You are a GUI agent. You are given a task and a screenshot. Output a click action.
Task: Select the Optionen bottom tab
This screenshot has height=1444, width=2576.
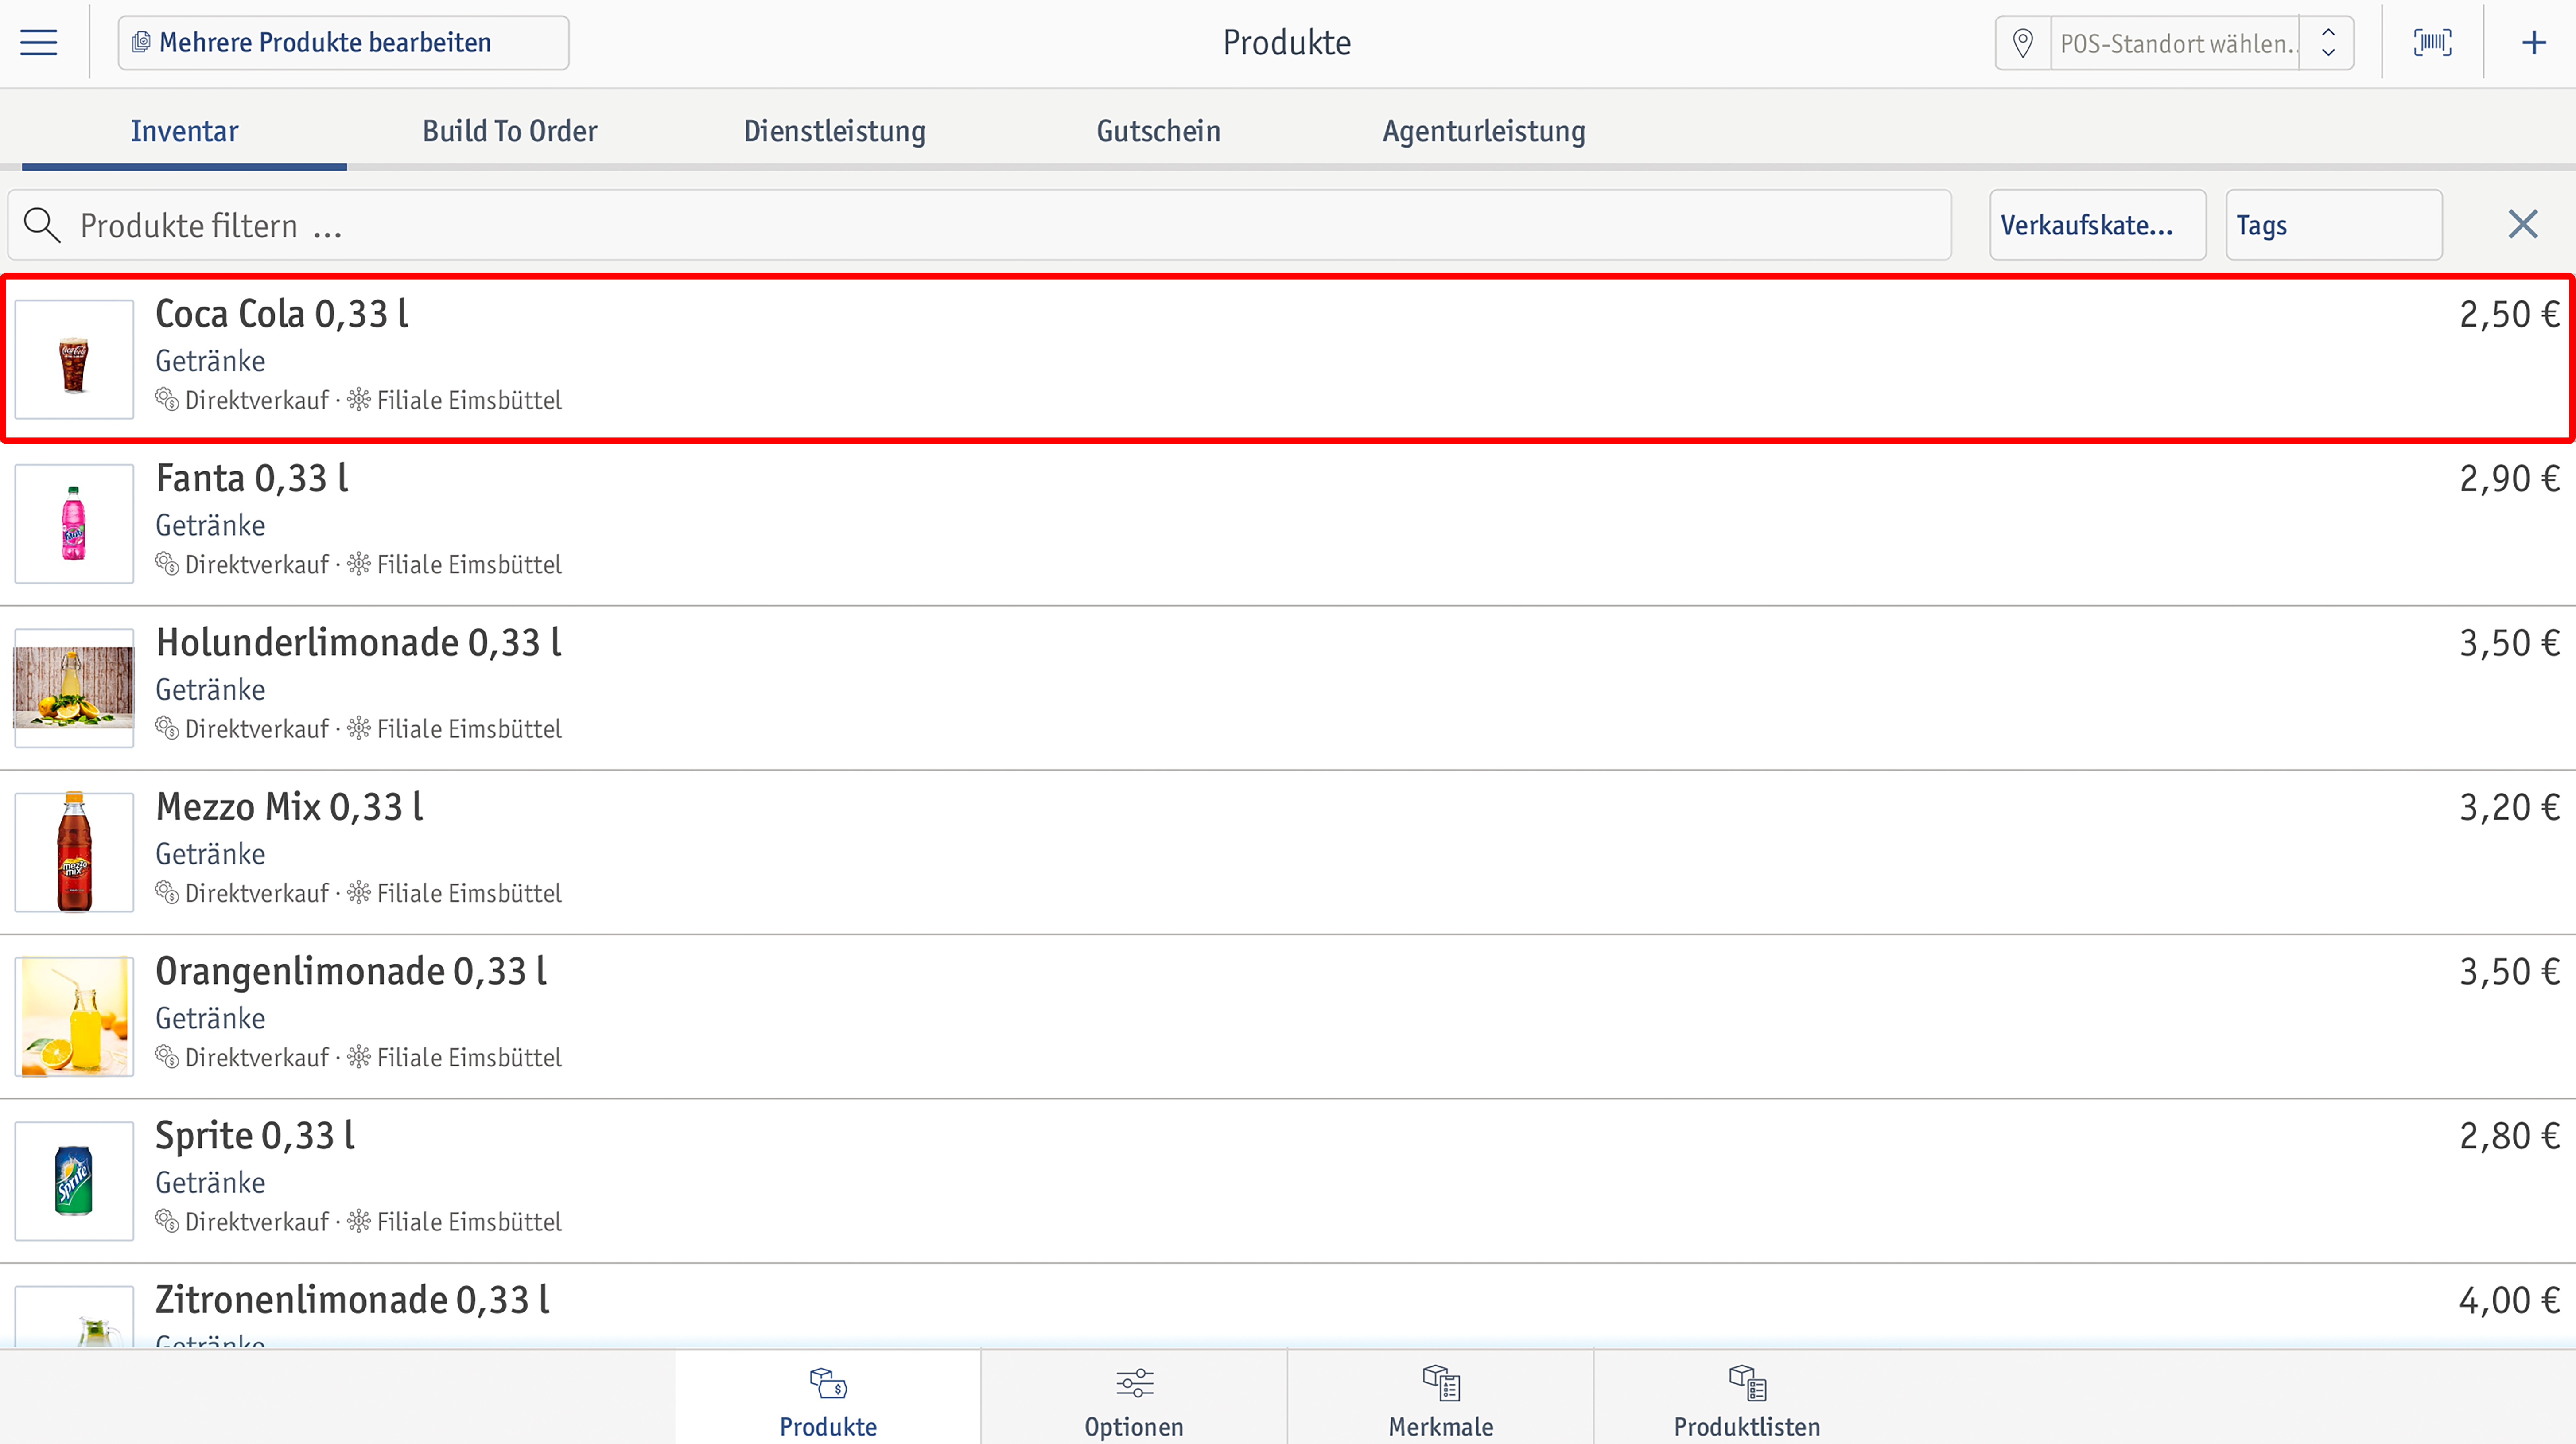point(1134,1398)
